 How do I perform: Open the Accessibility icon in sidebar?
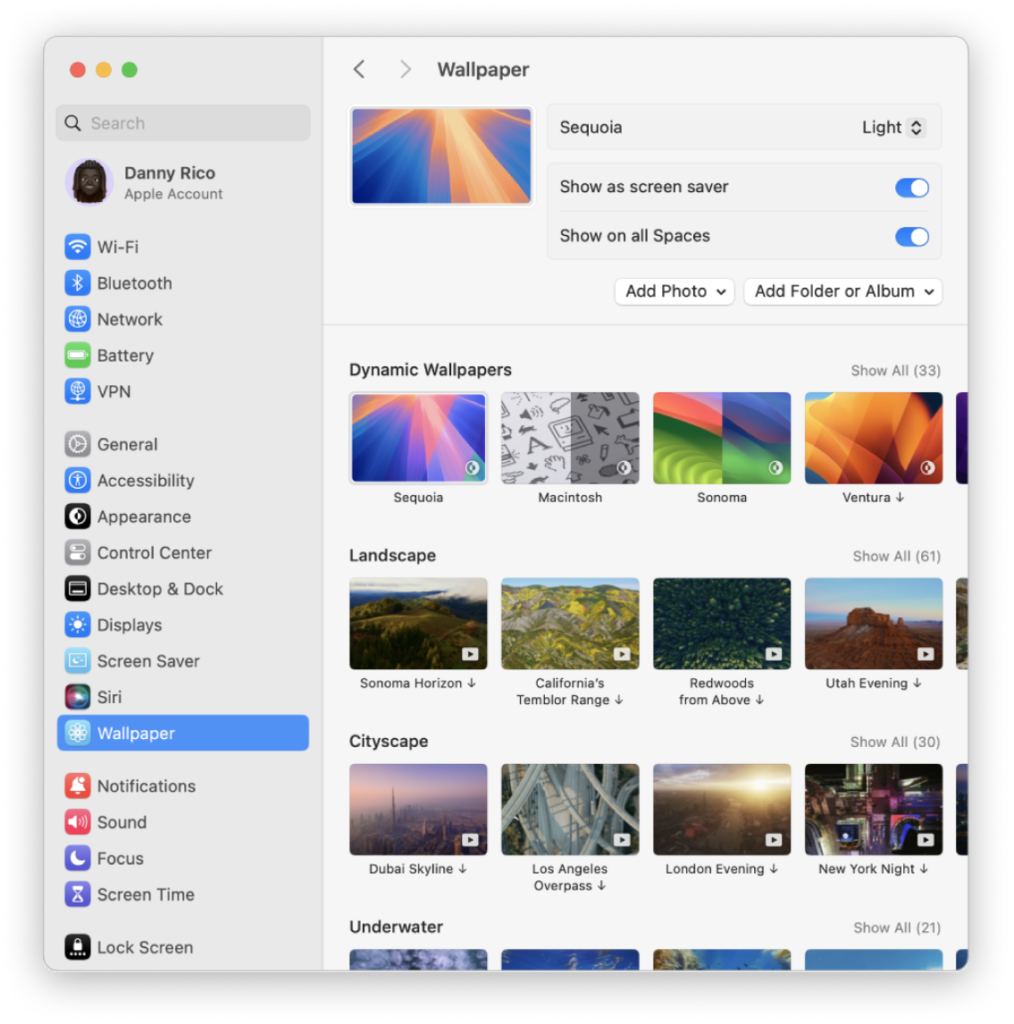coord(77,480)
